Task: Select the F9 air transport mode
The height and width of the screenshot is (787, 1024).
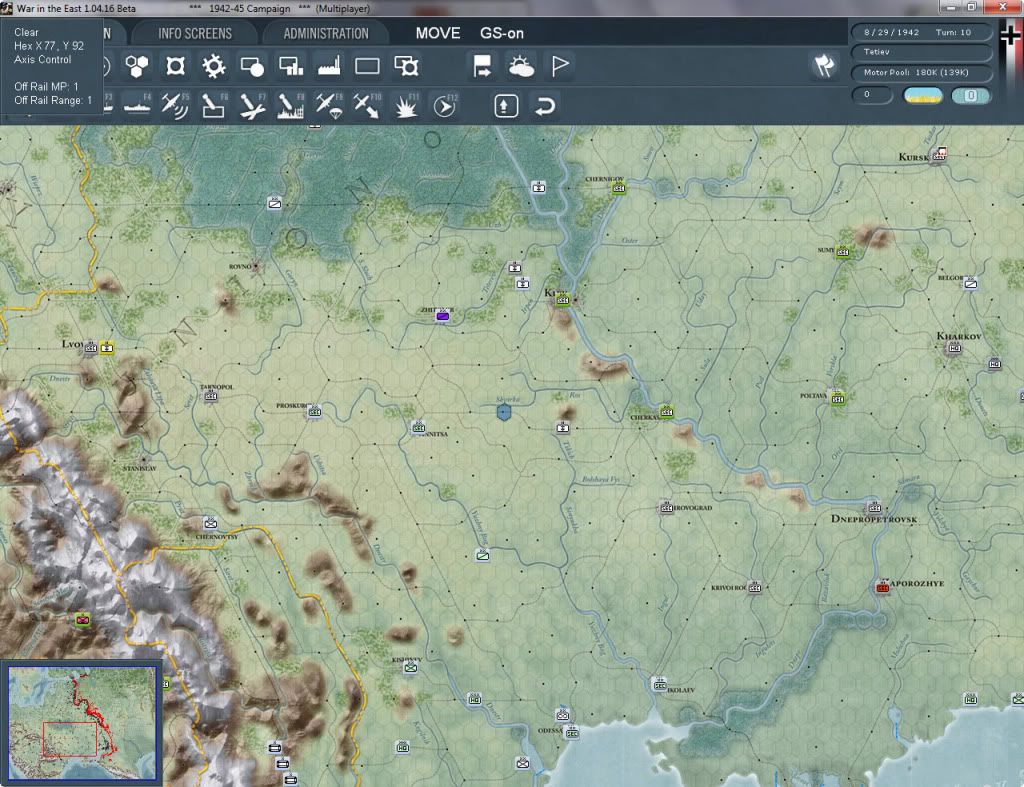Action: click(329, 106)
